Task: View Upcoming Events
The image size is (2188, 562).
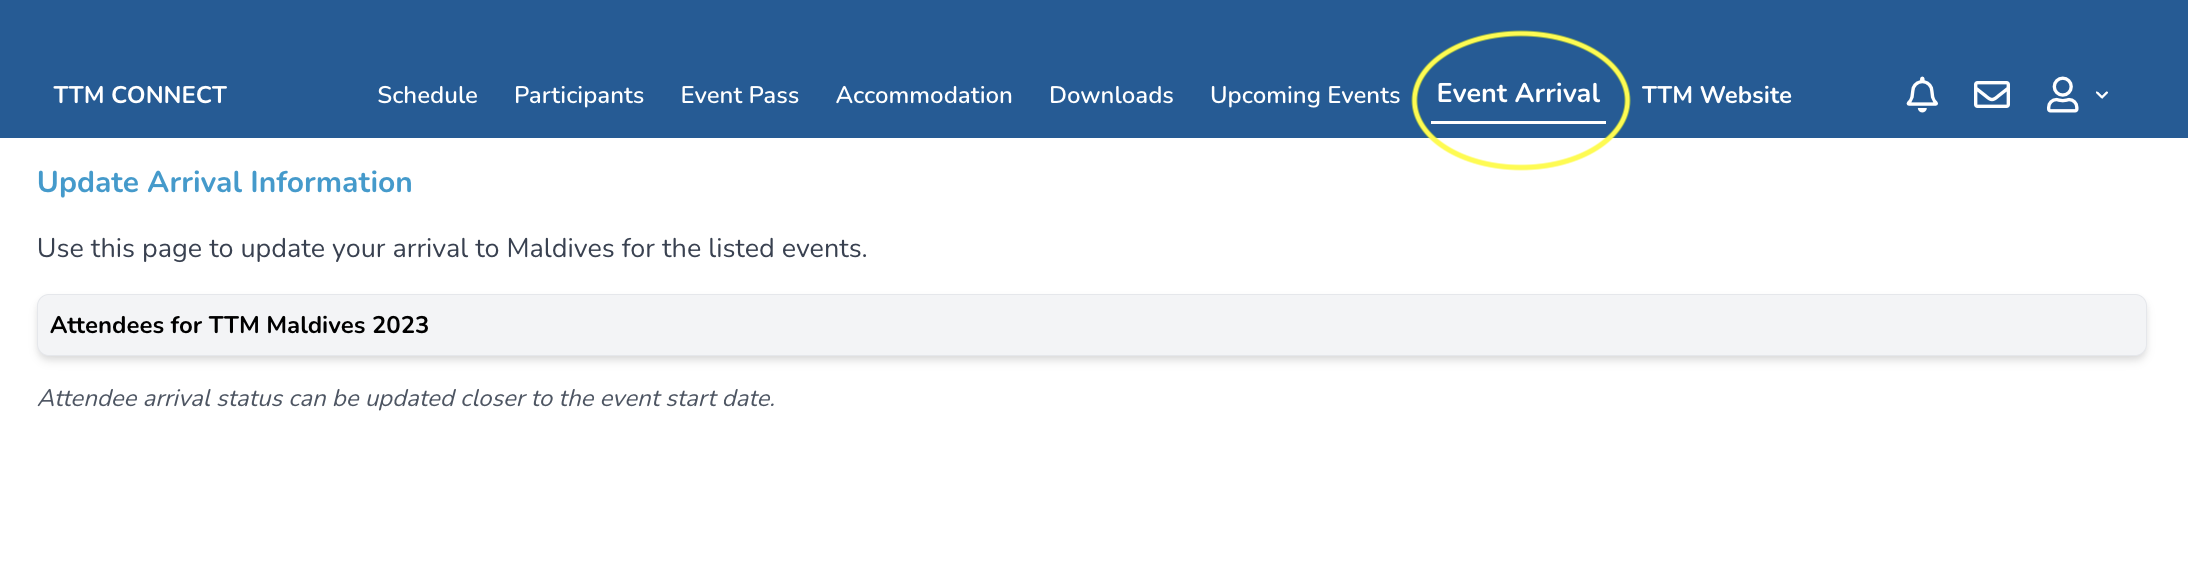Action: click(1305, 95)
